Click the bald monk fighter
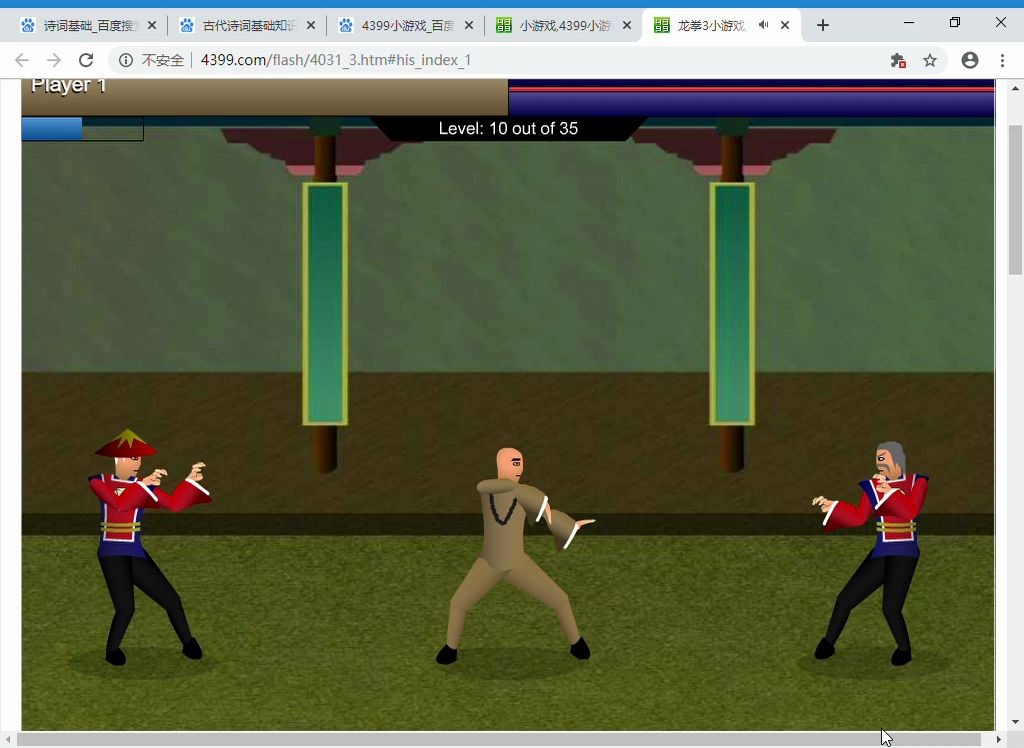 514,556
